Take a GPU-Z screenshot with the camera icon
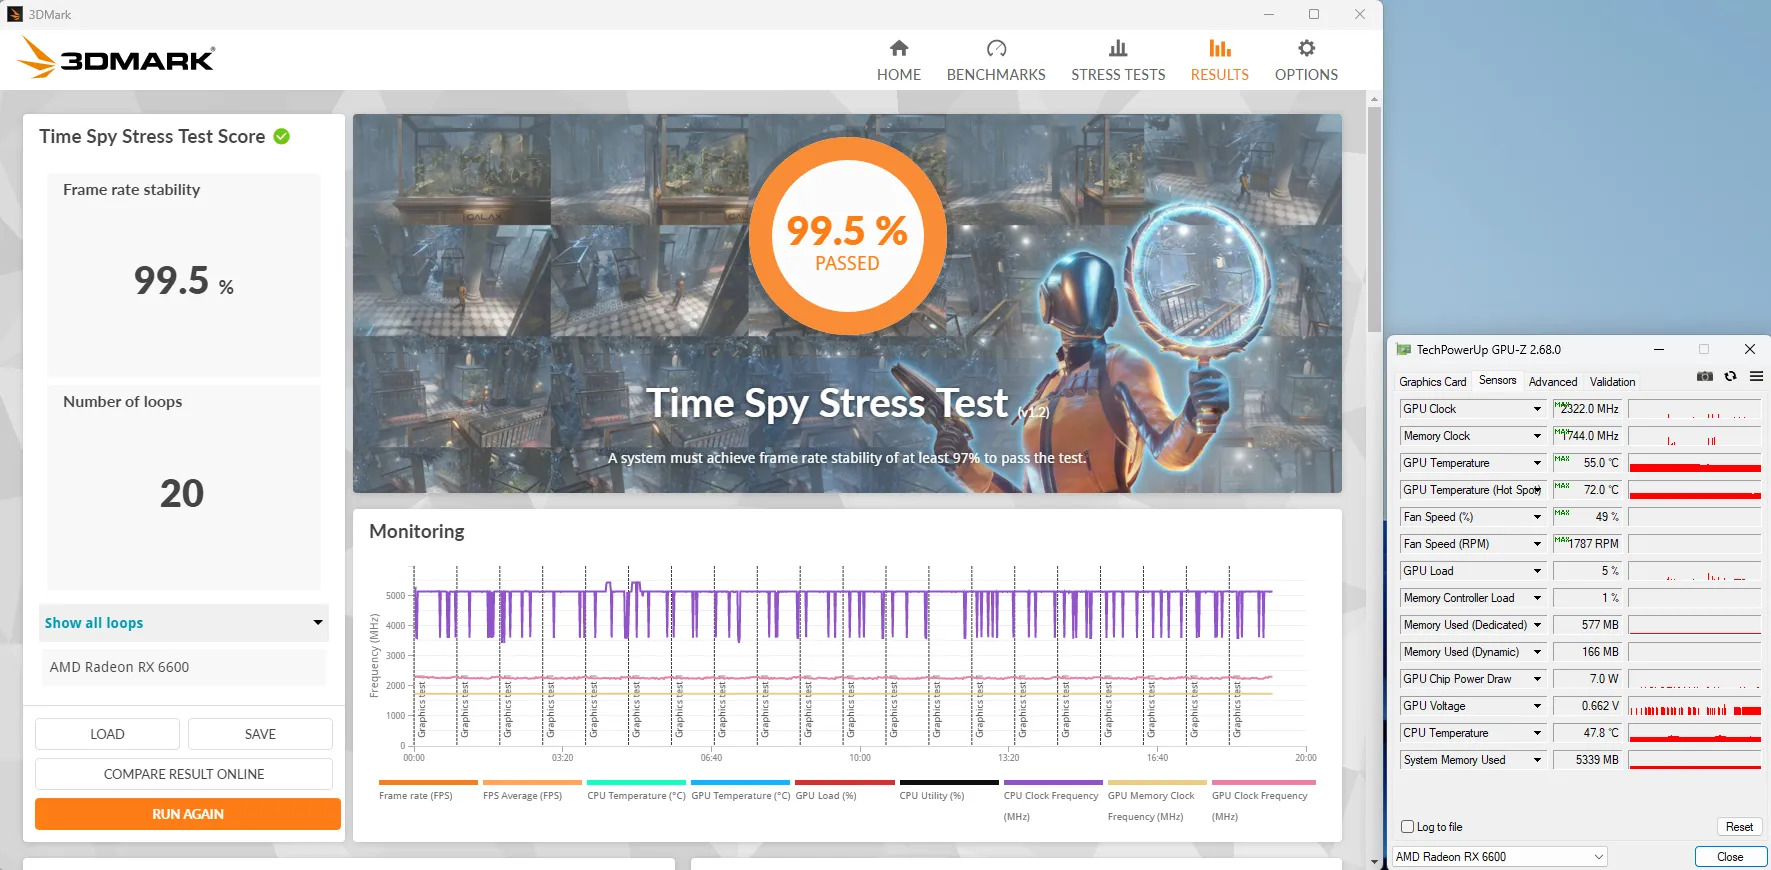The width and height of the screenshot is (1771, 870). (x=1705, y=376)
